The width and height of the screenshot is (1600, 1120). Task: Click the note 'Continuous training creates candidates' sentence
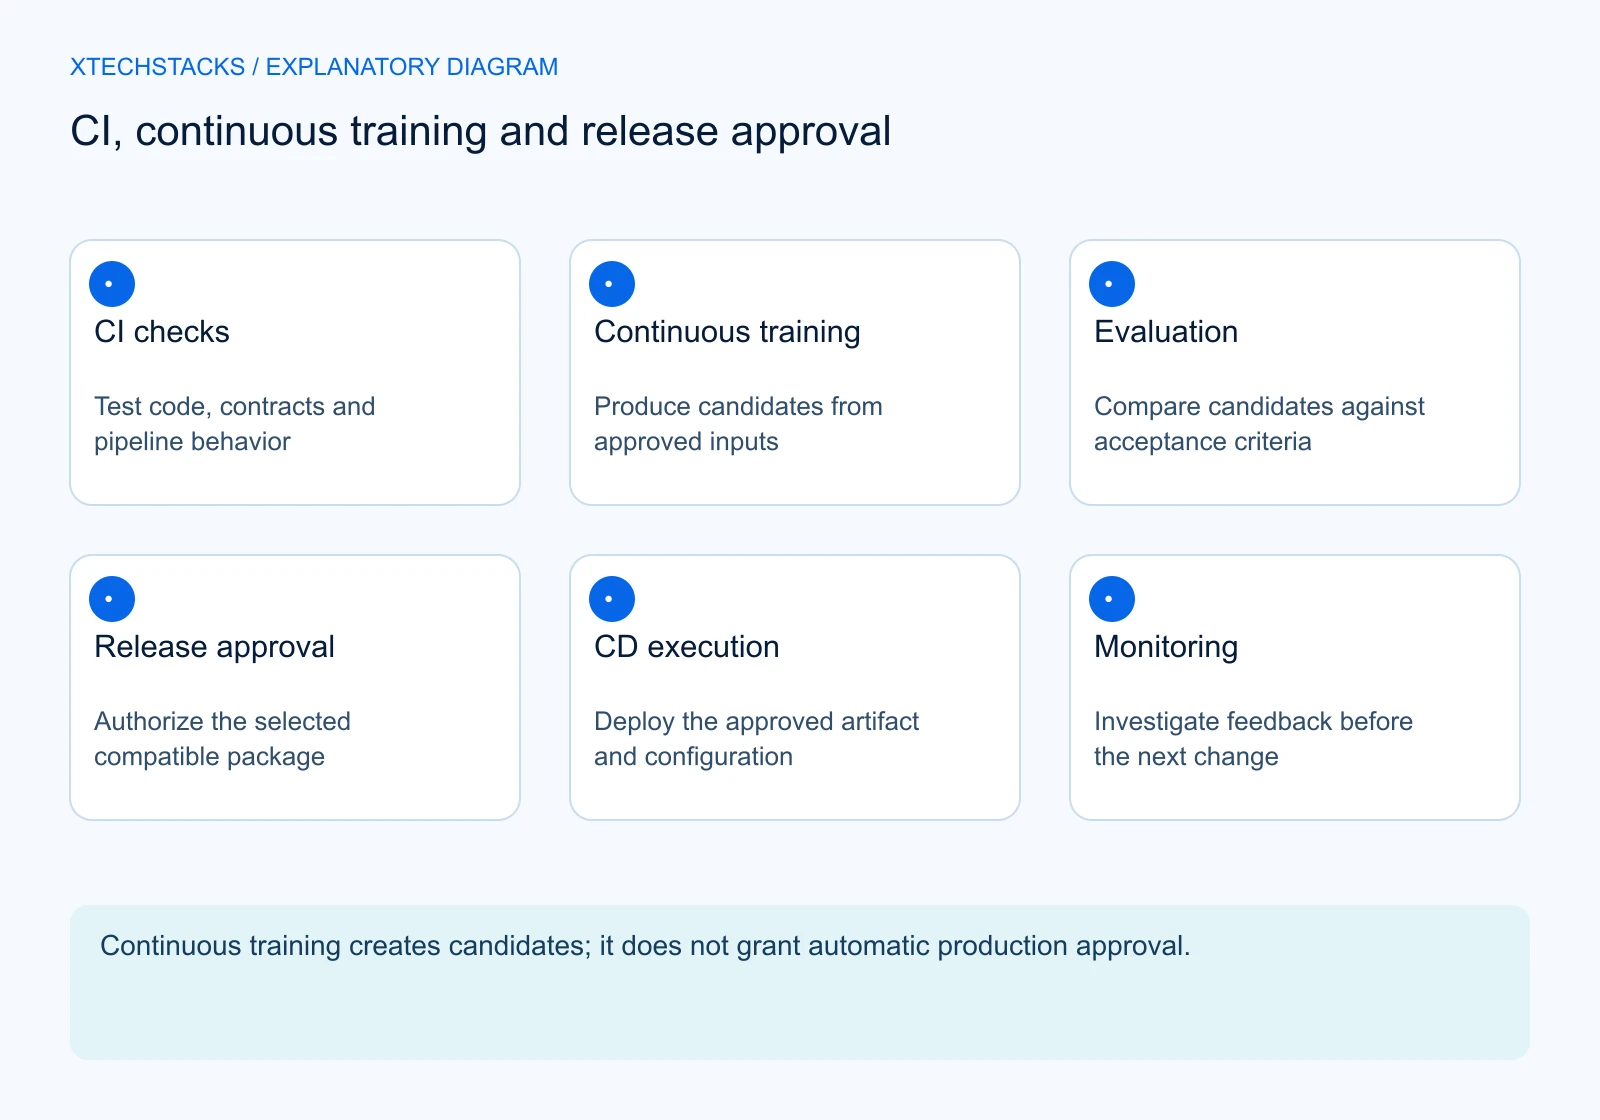645,946
